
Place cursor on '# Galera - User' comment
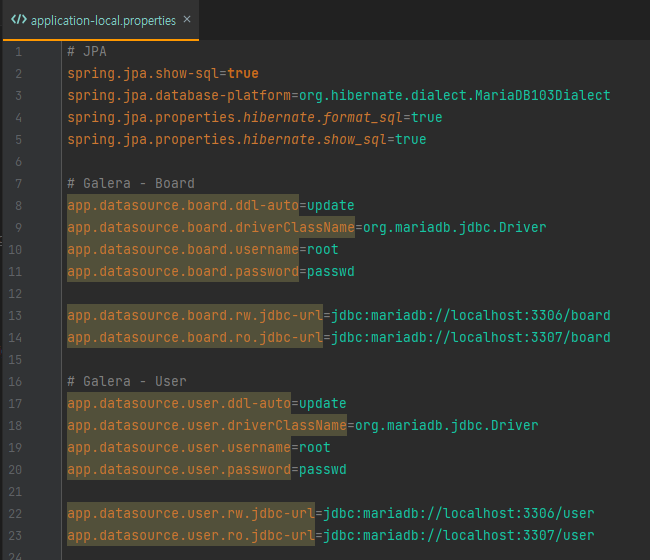tap(126, 382)
